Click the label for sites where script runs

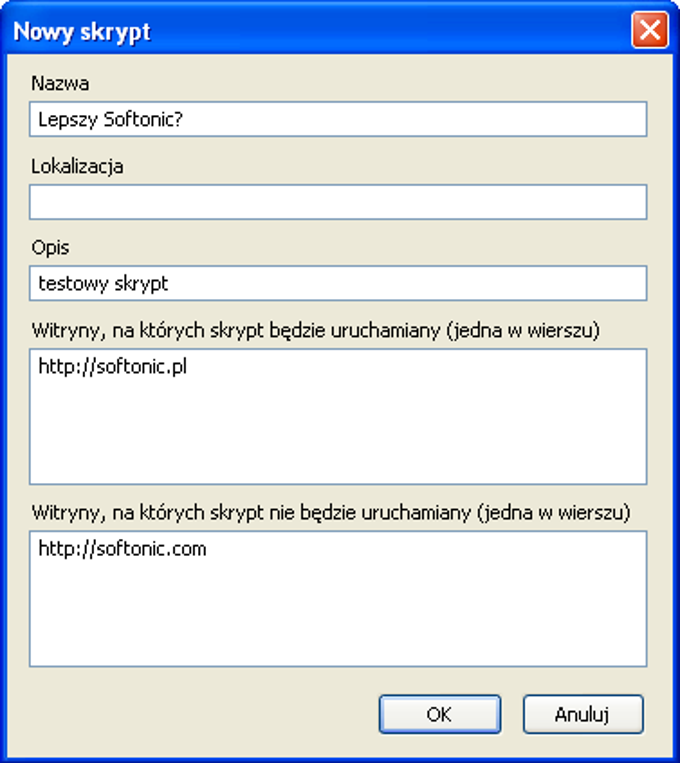pyautogui.click(x=315, y=331)
